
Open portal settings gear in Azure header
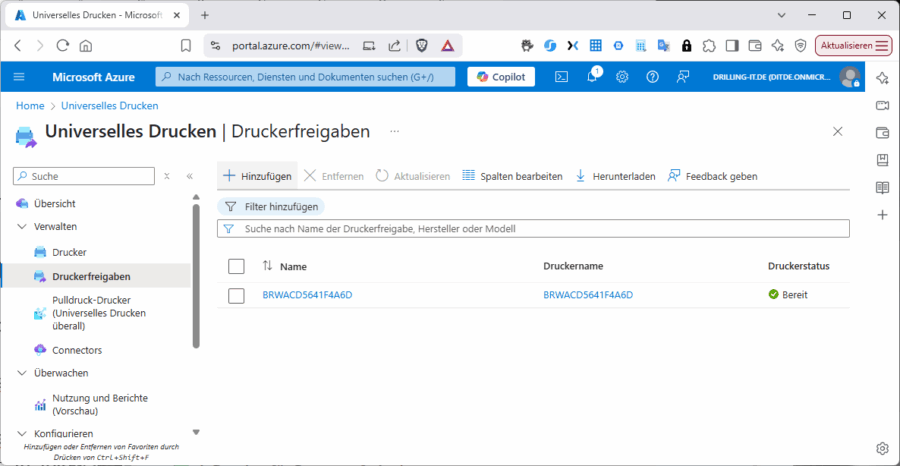622,77
